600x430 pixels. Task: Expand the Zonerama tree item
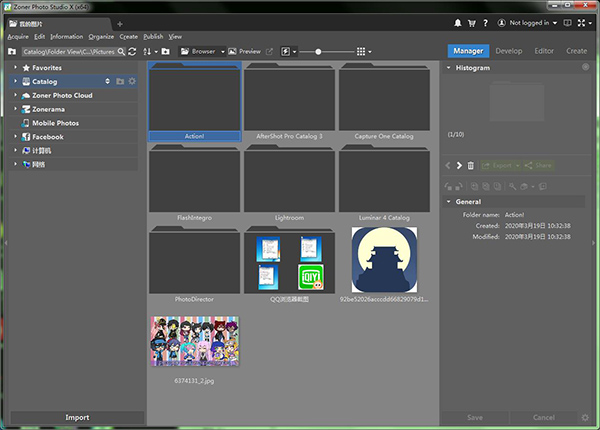15,109
